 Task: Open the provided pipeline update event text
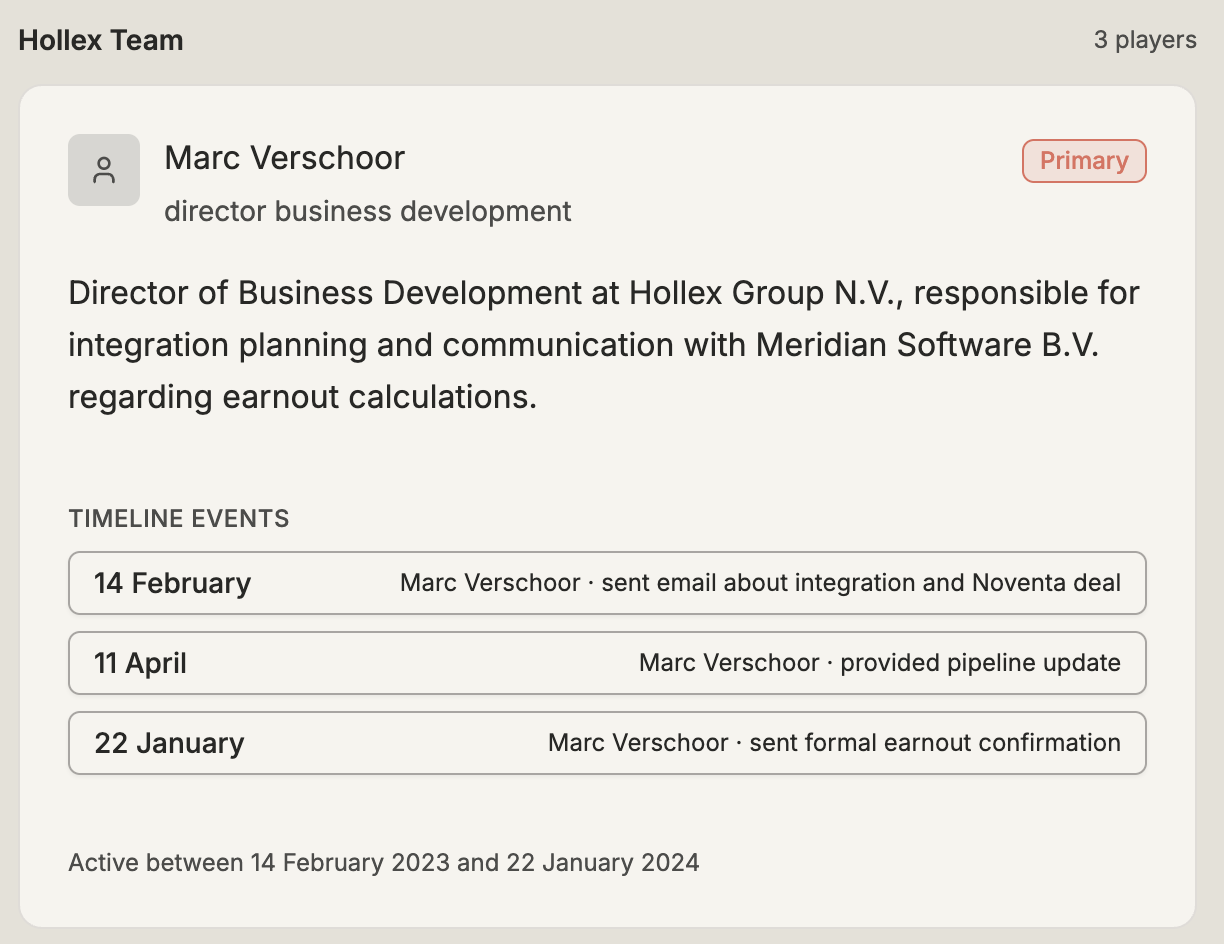880,663
